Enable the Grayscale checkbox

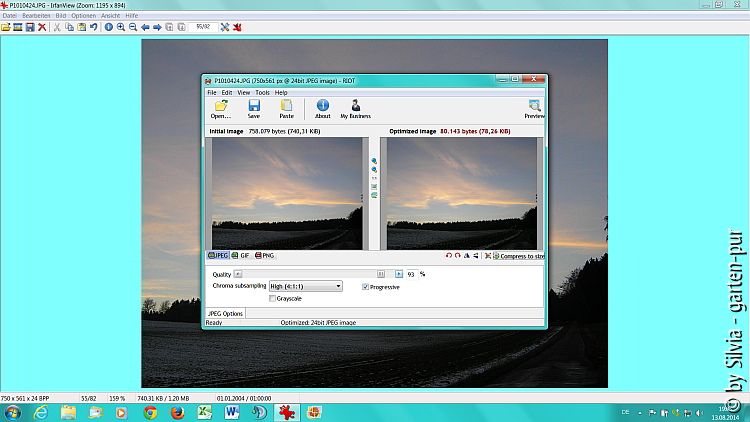[273, 298]
